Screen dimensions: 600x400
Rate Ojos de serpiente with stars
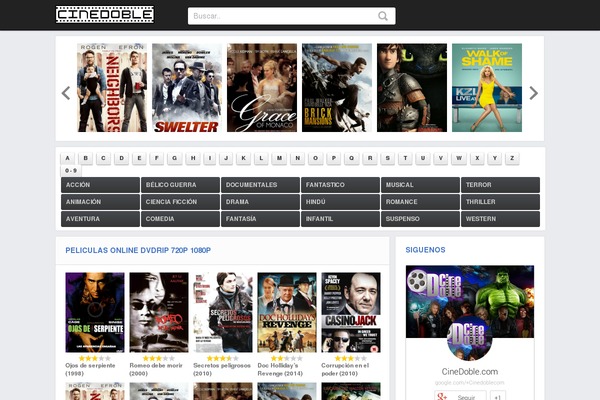[x=95, y=358]
